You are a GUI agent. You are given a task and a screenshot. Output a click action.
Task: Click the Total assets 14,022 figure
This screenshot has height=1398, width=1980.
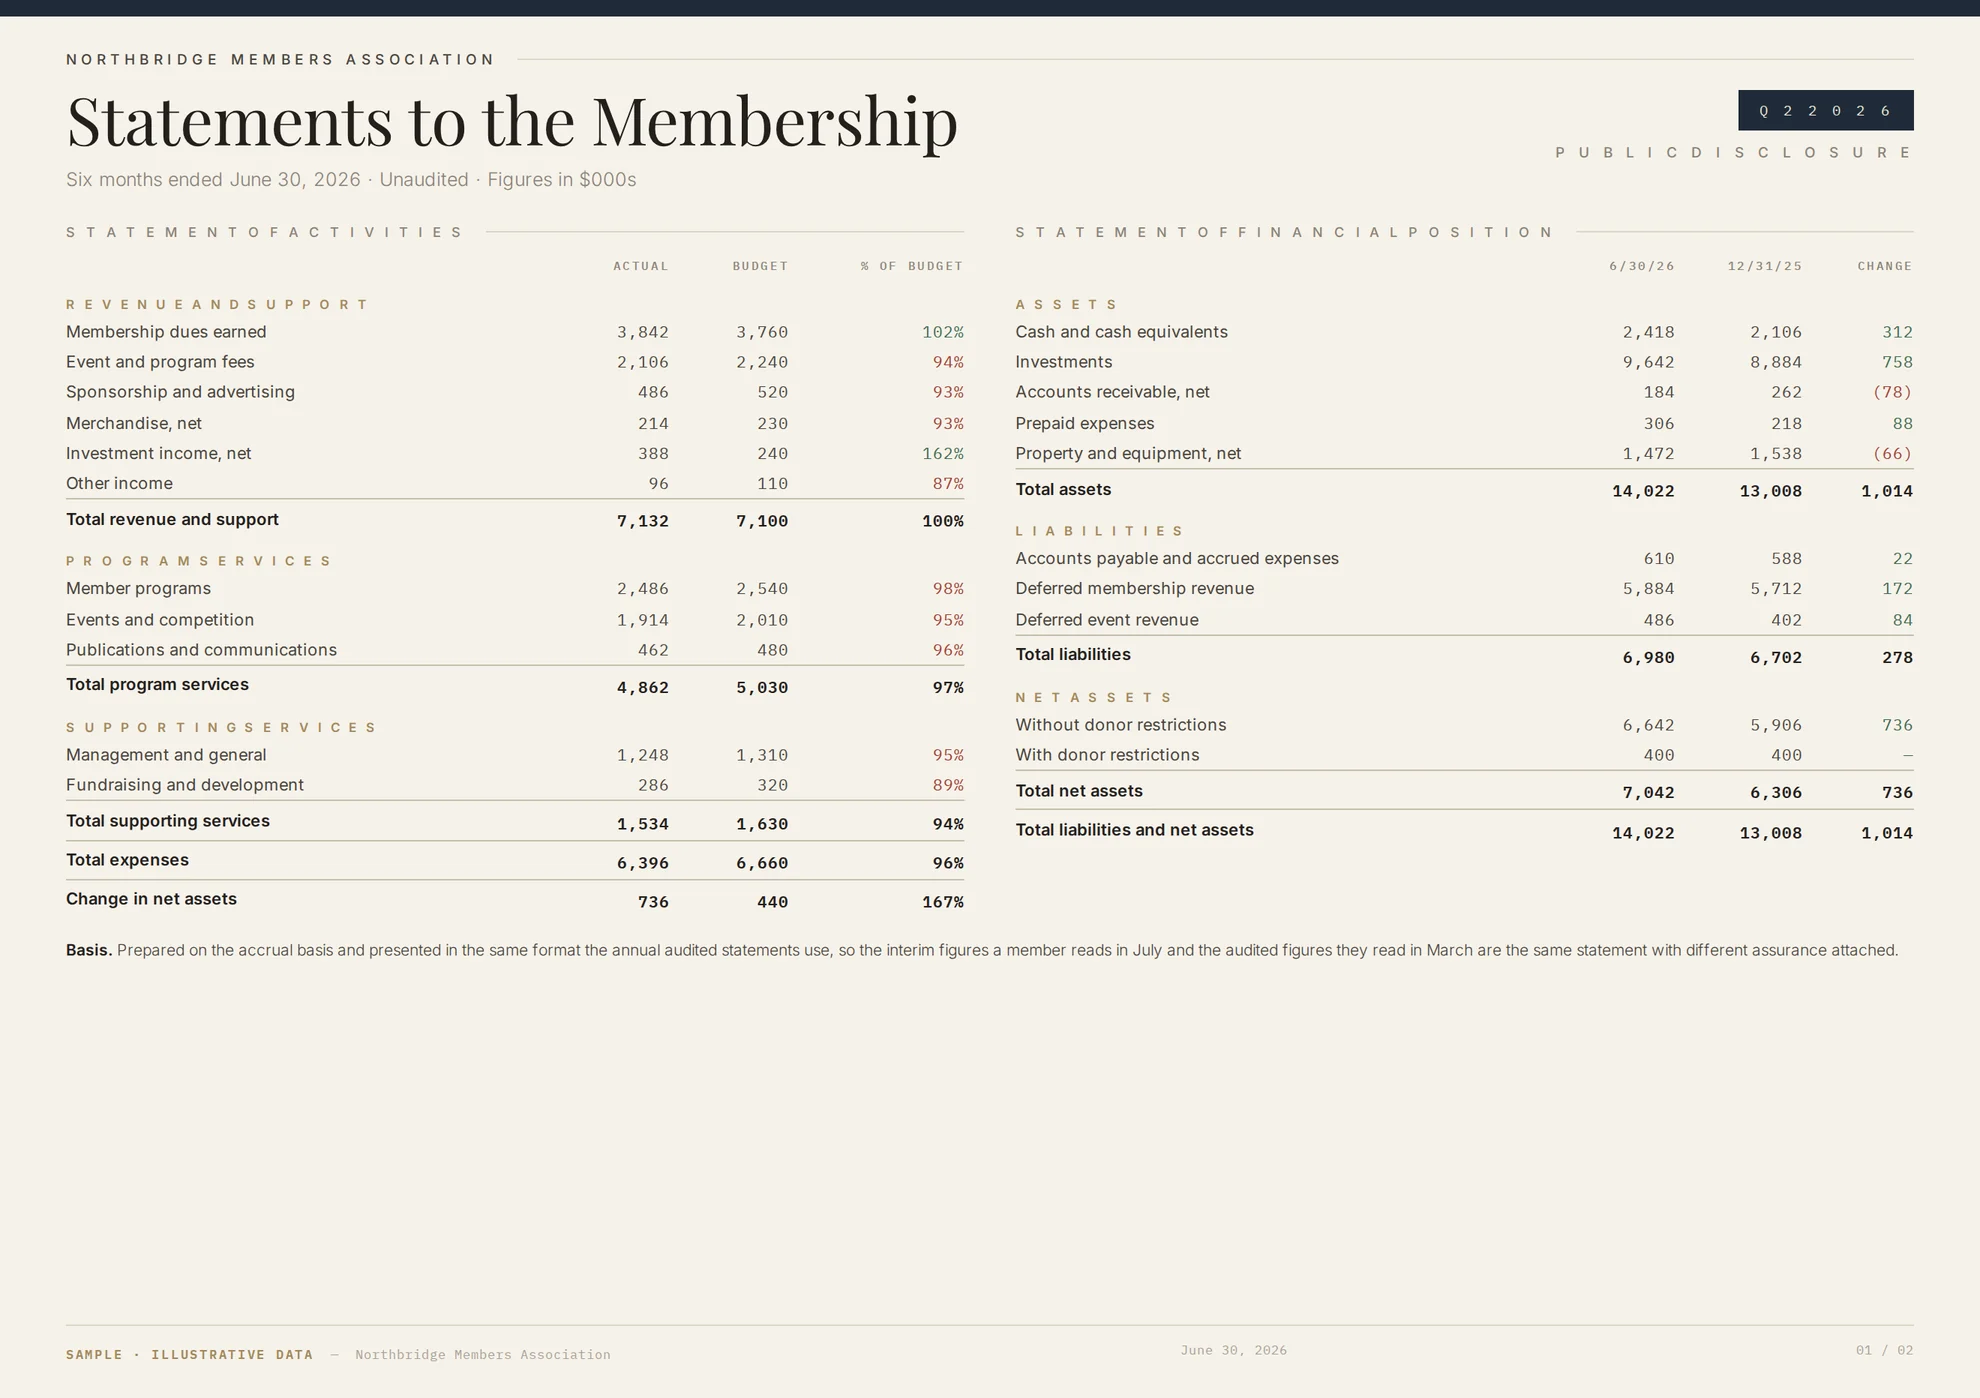point(1643,491)
